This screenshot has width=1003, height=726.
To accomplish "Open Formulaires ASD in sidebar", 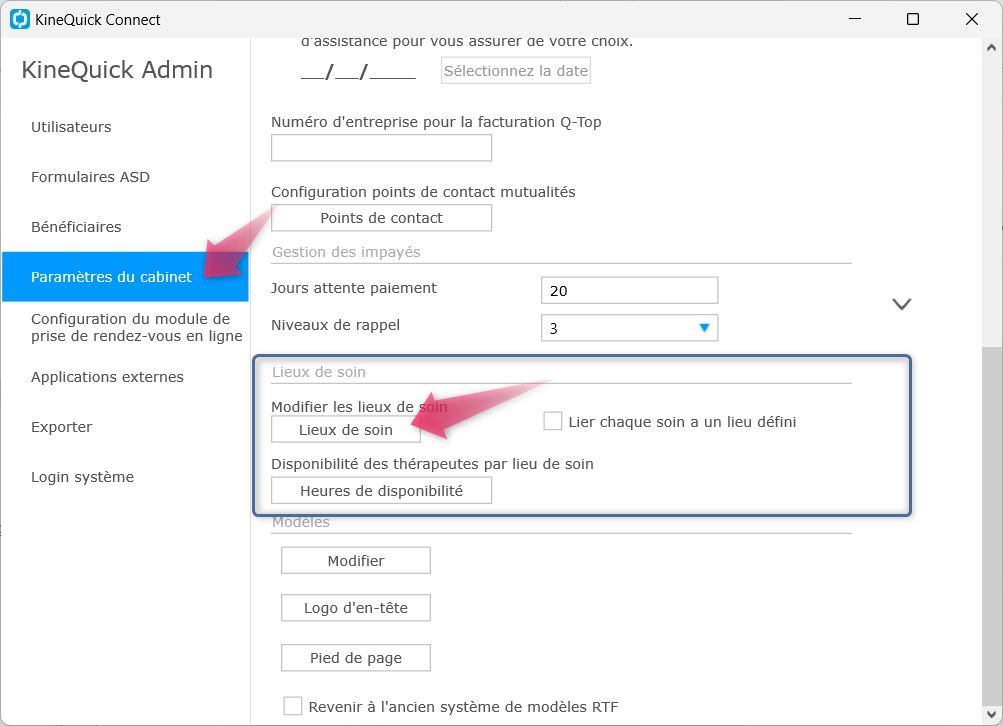I will 90,177.
